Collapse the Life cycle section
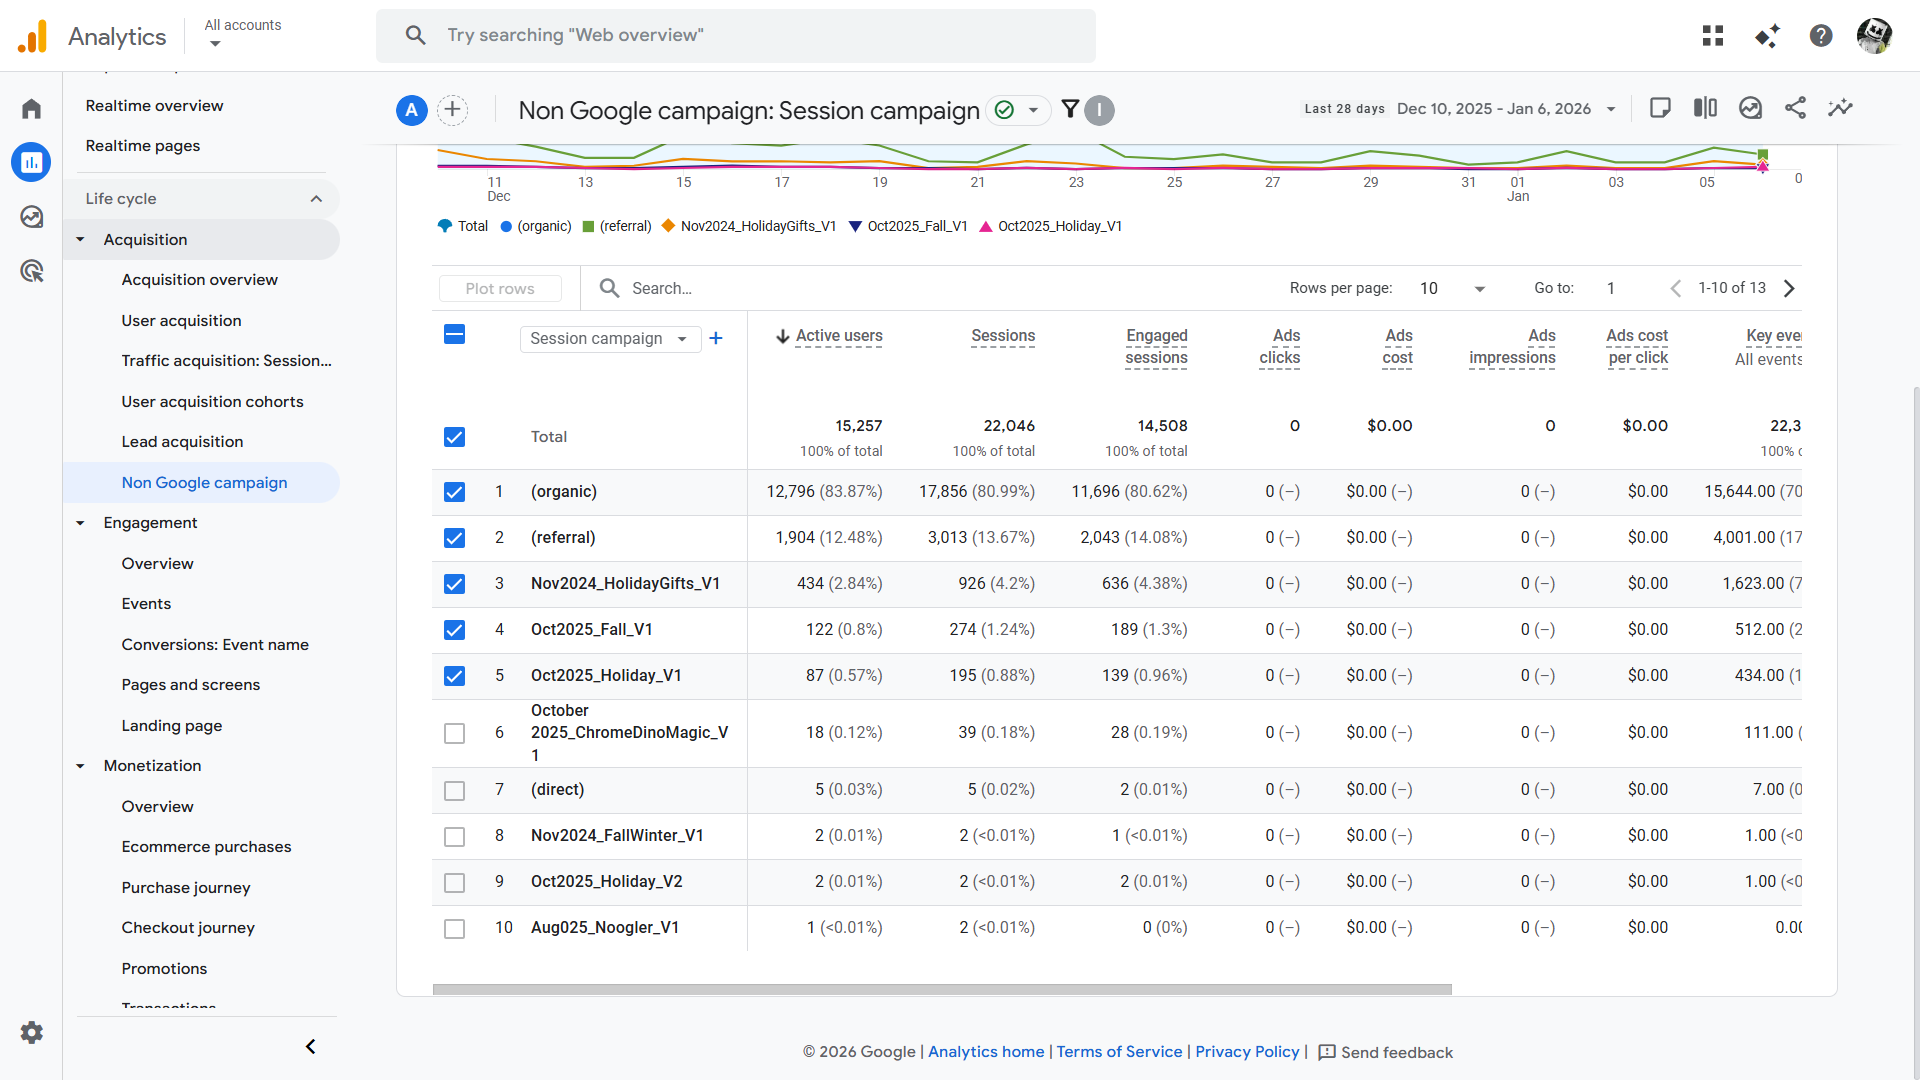Viewport: 1920px width, 1080px height. point(316,199)
